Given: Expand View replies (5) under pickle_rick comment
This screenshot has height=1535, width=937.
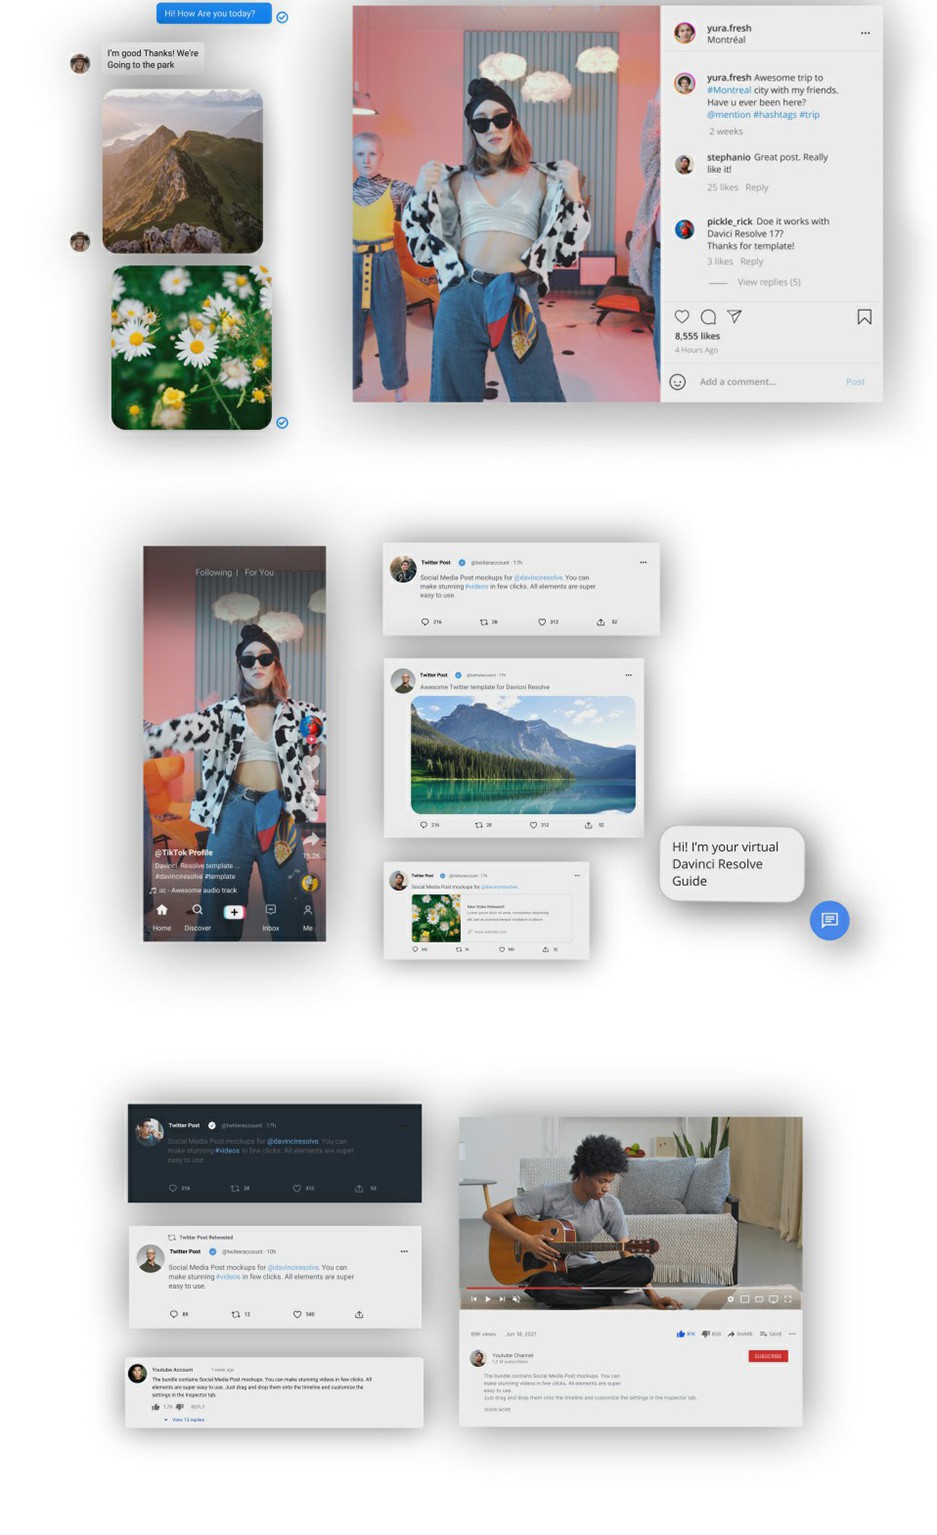Looking at the screenshot, I should pos(768,282).
